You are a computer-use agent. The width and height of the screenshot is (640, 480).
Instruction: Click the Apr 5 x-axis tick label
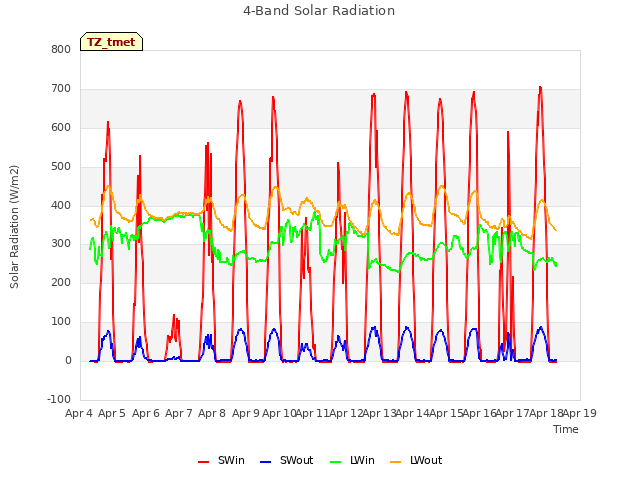112,413
